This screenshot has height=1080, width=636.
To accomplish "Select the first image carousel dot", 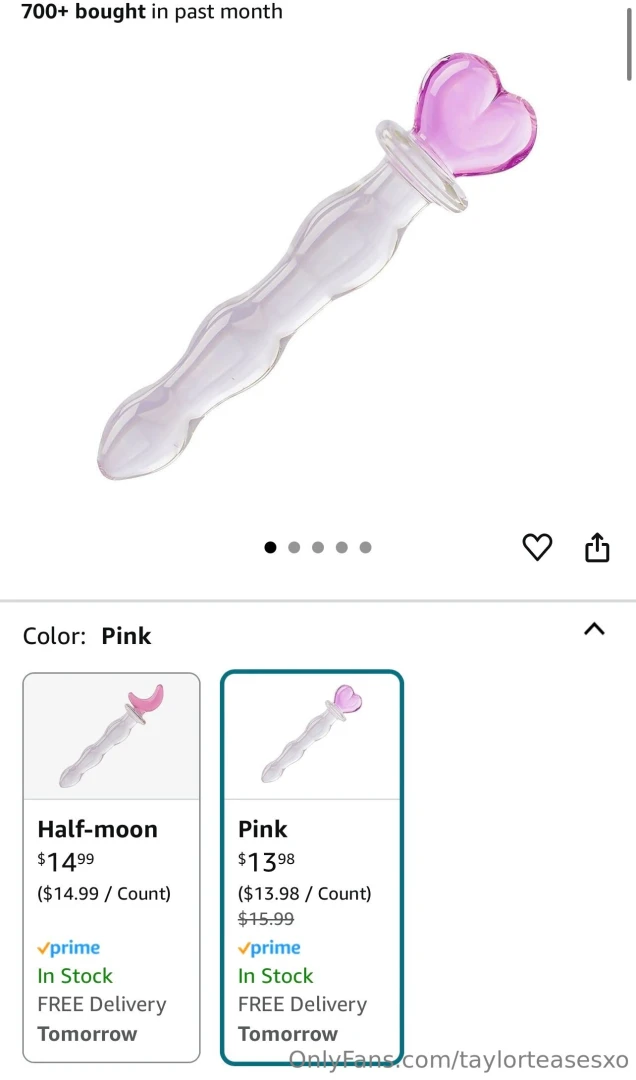I will coord(270,547).
